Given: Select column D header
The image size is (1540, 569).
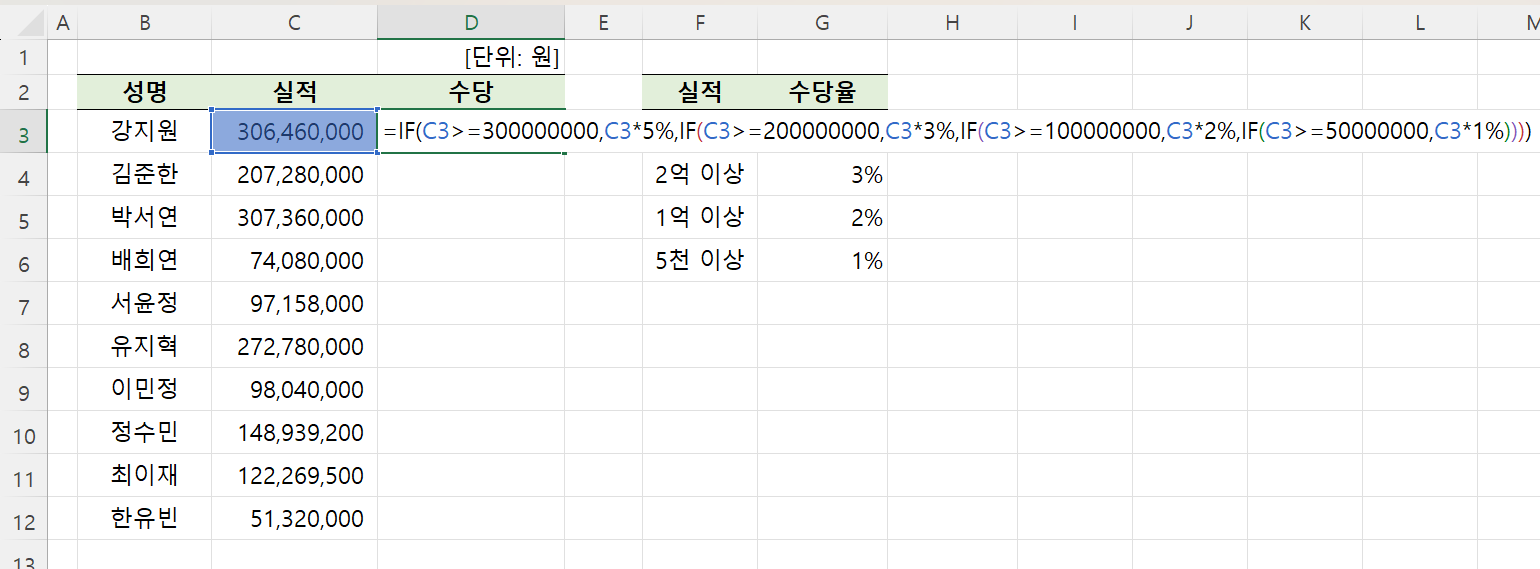Looking at the screenshot, I should 471,22.
